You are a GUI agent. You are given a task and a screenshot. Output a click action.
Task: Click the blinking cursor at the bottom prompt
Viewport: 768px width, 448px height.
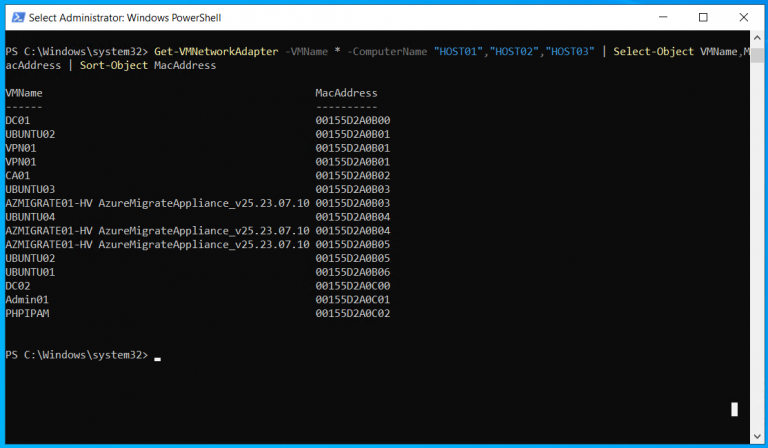(x=158, y=357)
